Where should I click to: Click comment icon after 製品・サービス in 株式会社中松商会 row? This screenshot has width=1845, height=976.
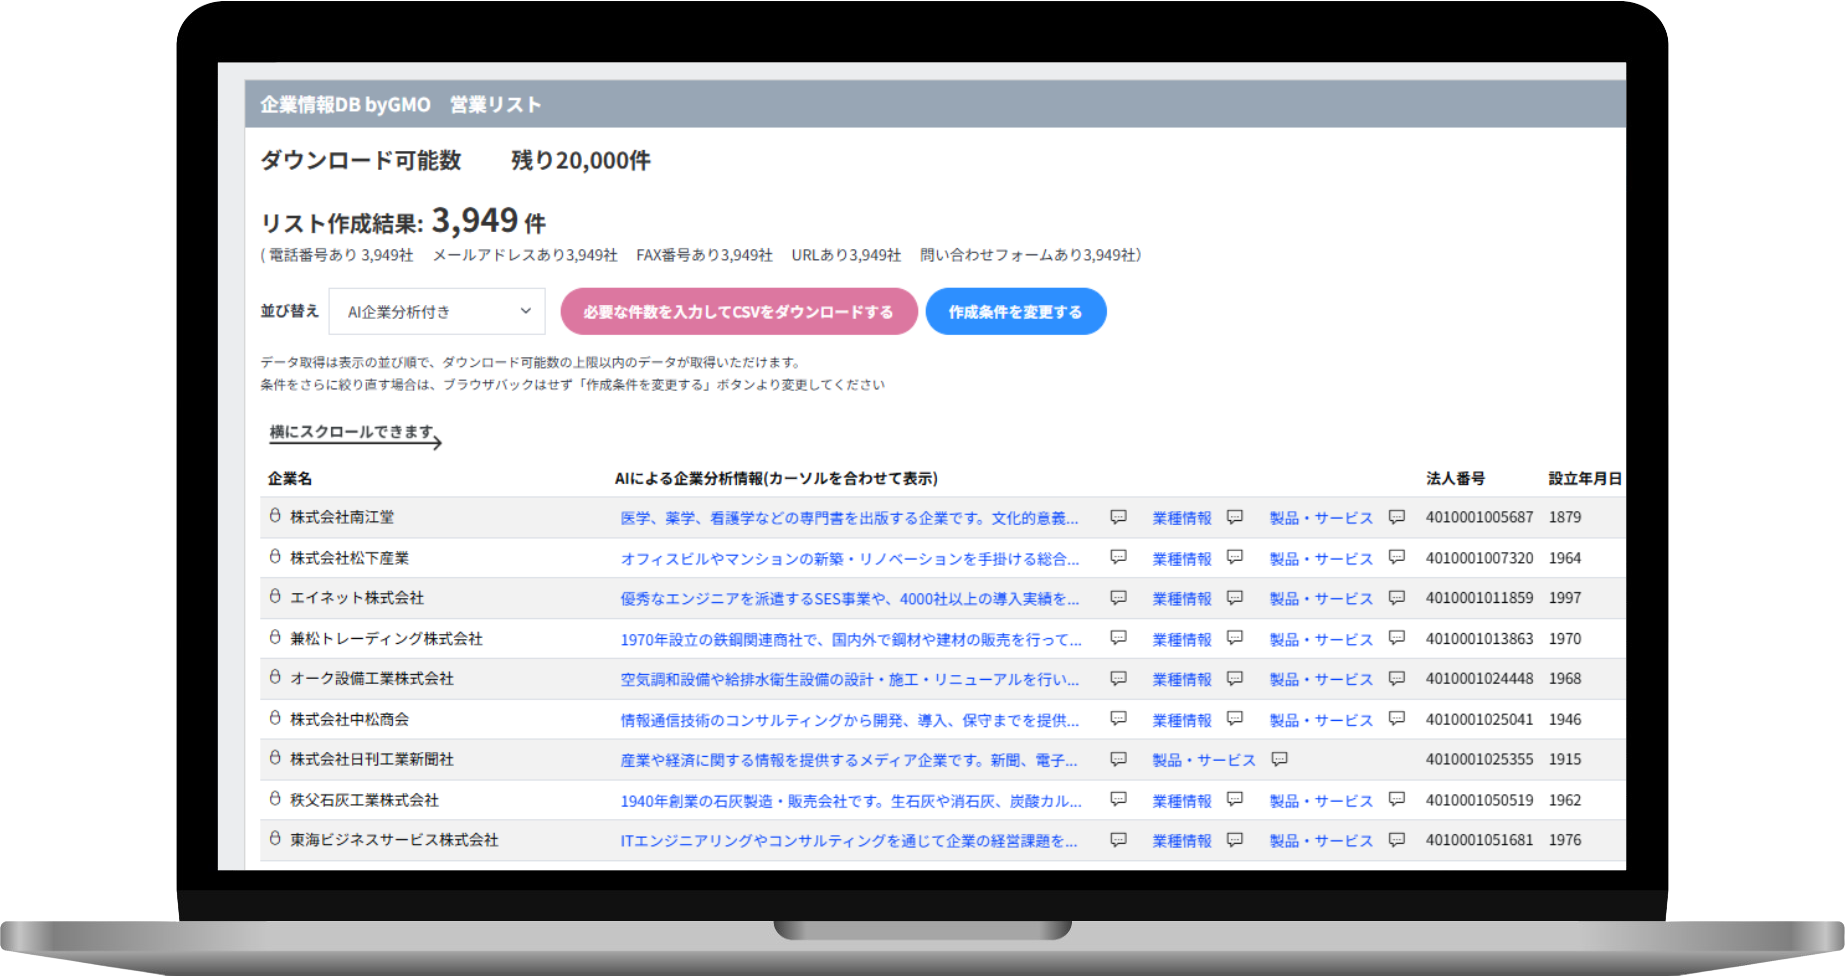pos(1397,719)
